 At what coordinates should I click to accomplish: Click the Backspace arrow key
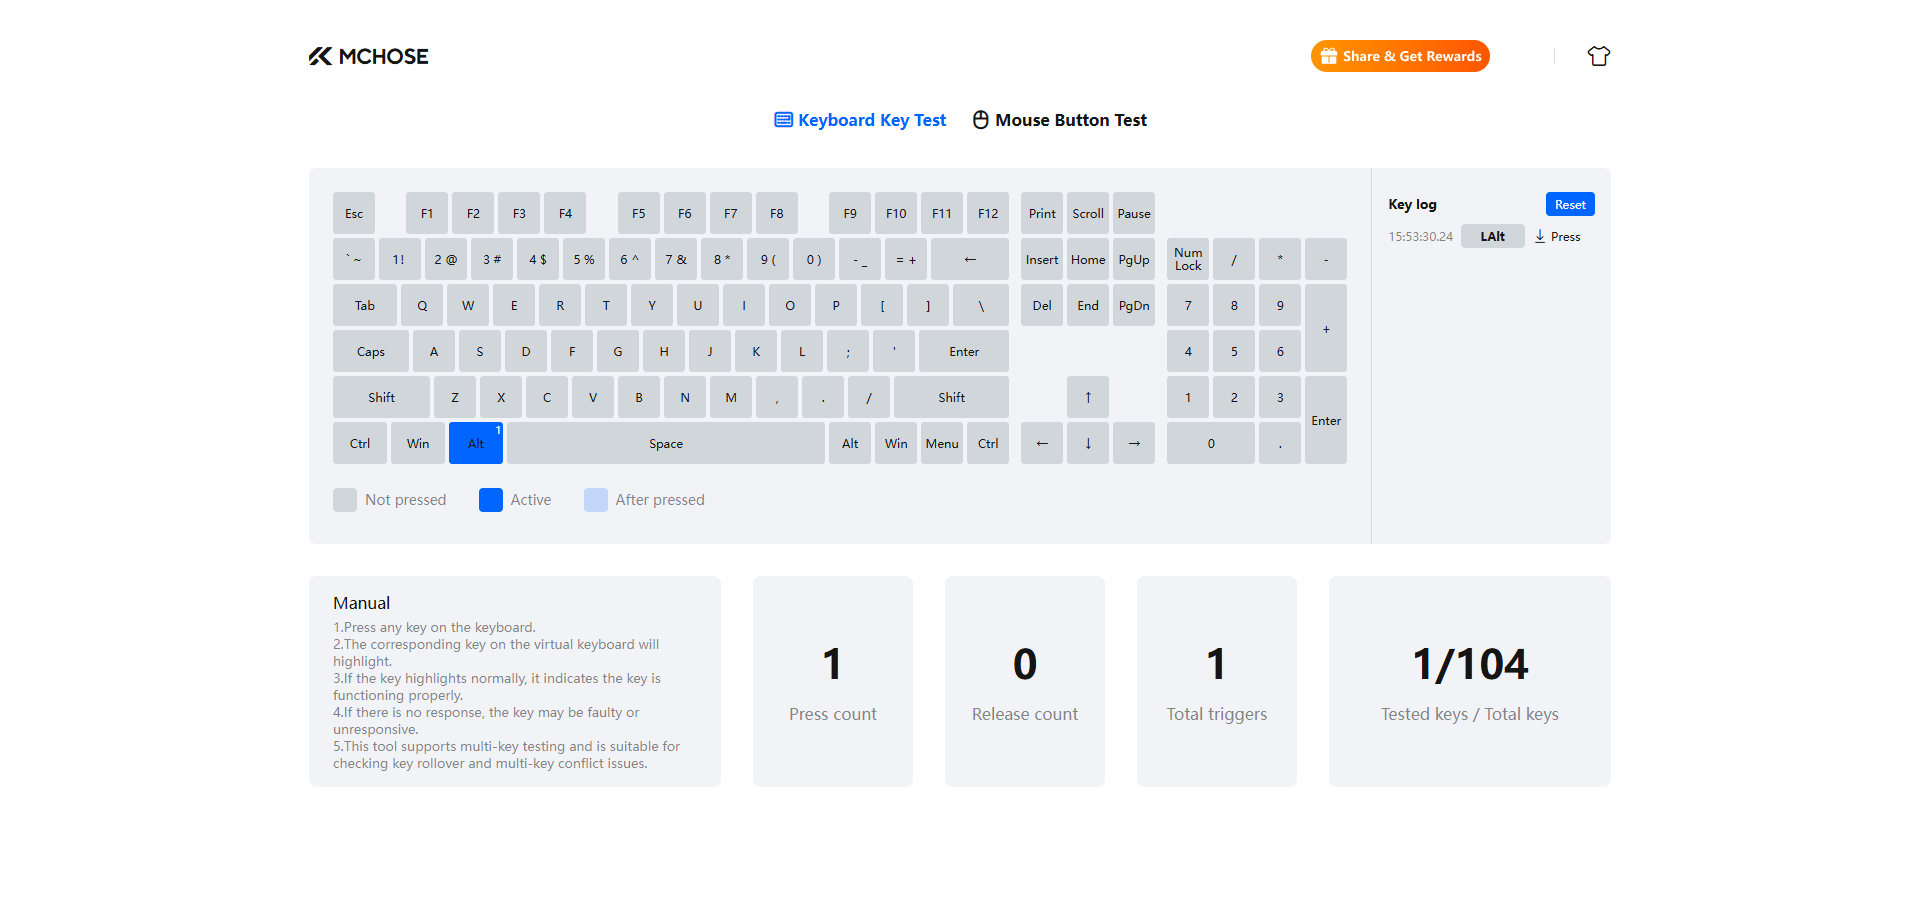(970, 259)
